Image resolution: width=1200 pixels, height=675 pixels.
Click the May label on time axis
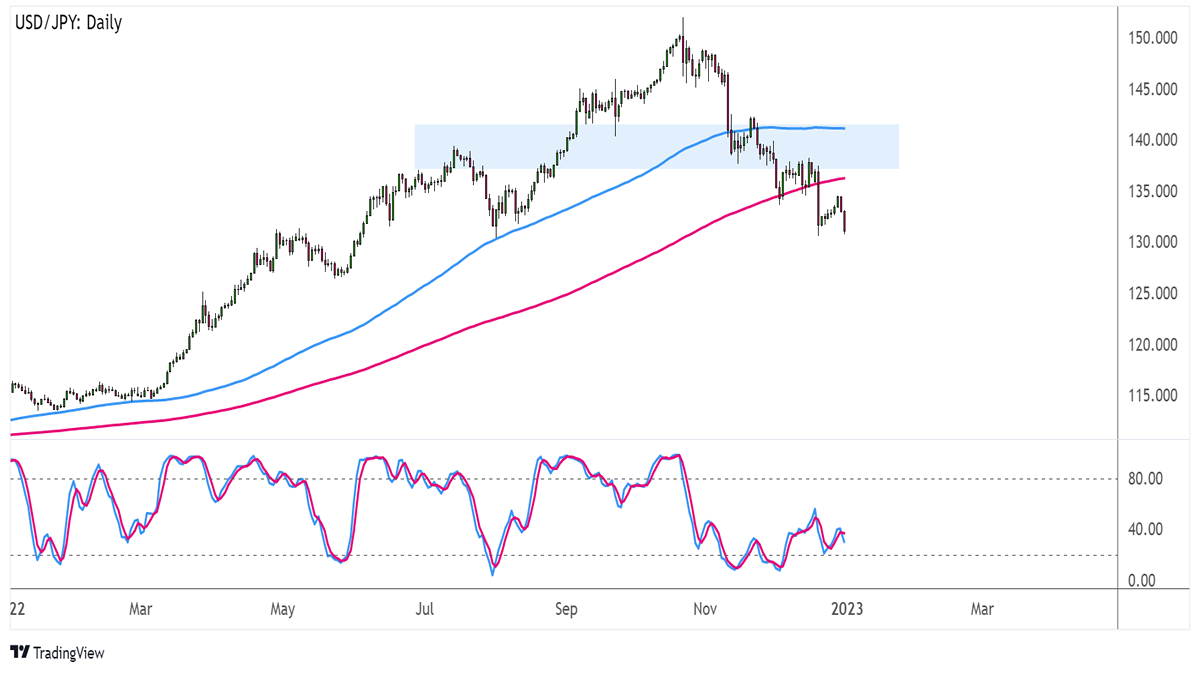point(283,608)
